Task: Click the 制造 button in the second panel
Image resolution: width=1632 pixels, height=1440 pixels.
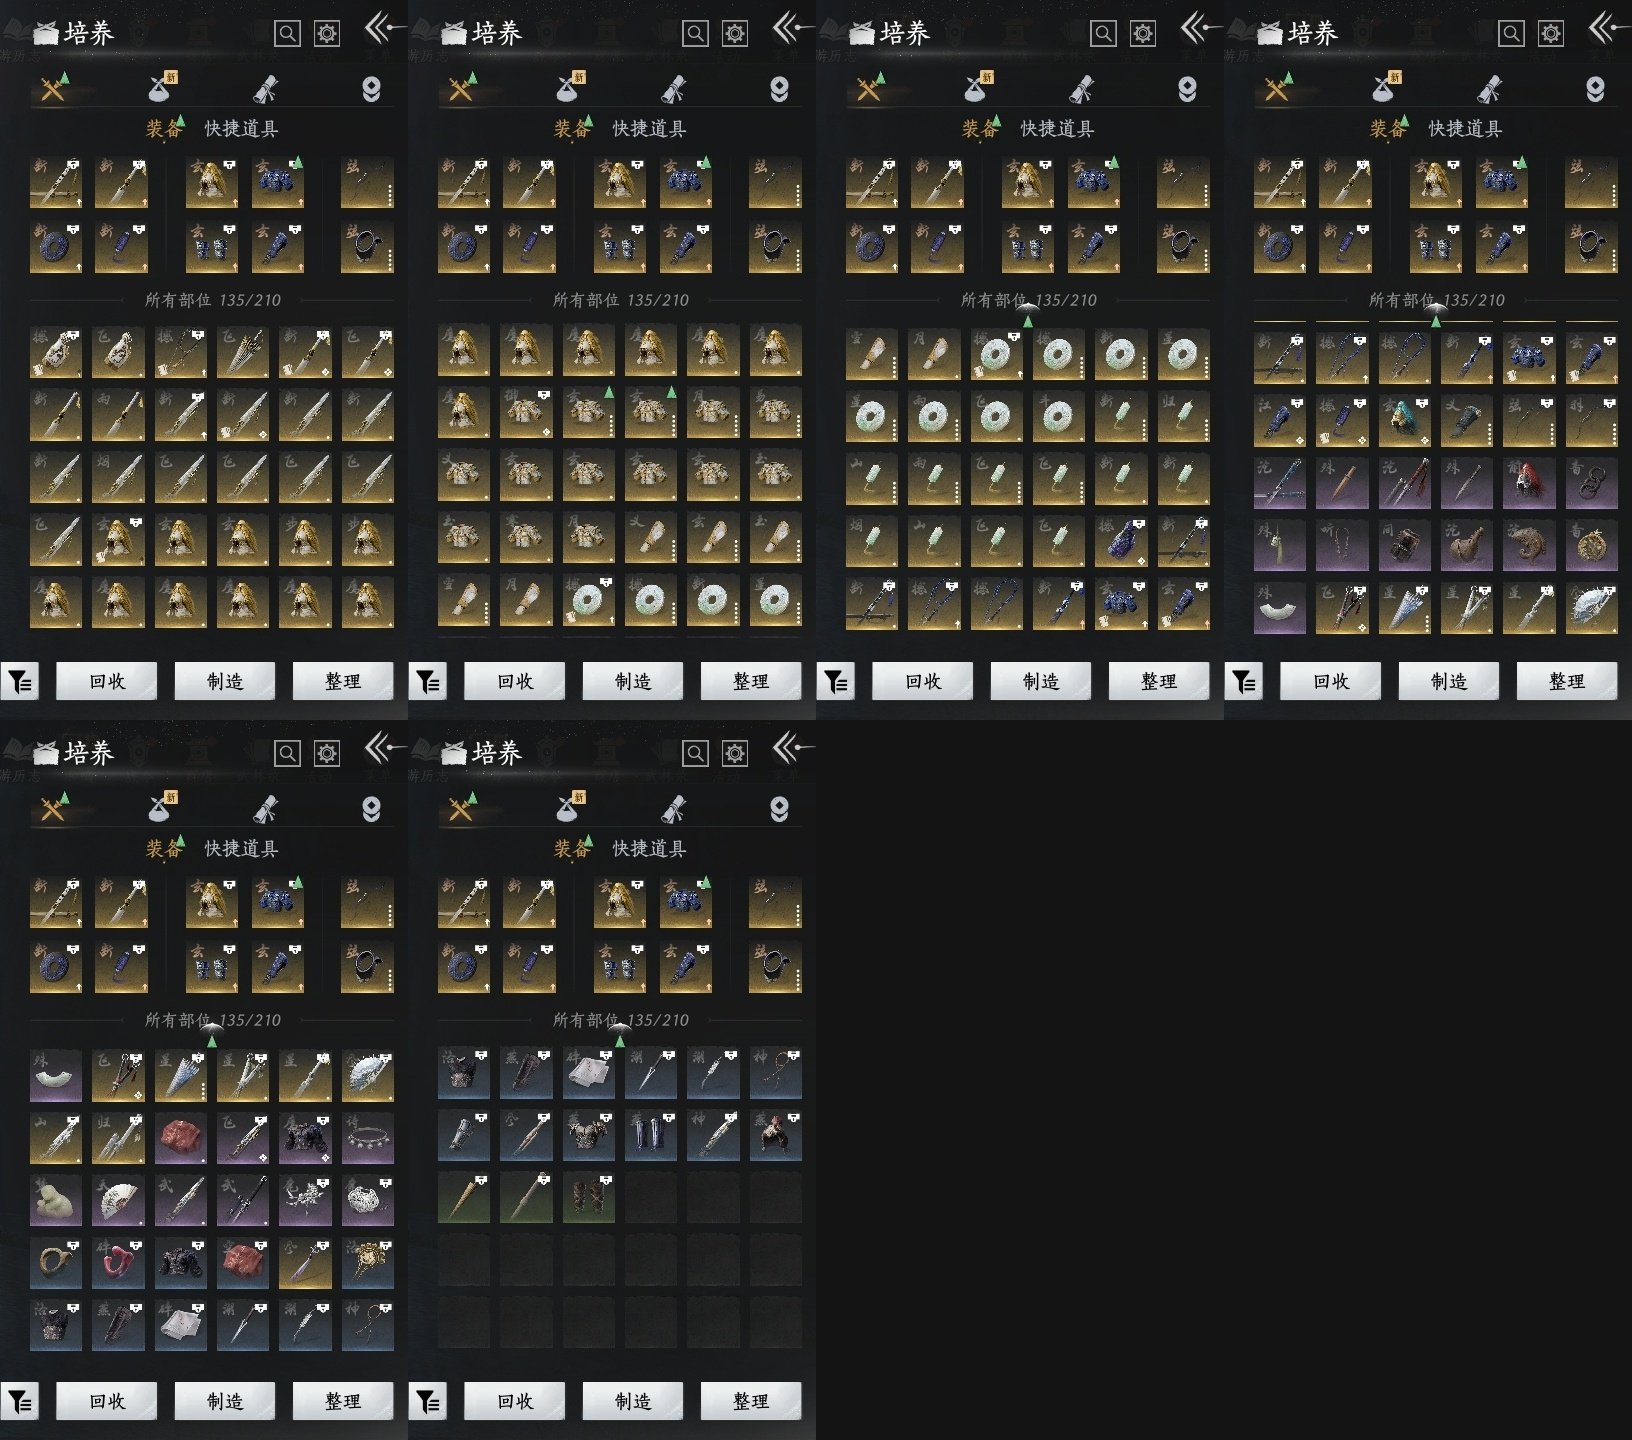Action: (x=633, y=681)
